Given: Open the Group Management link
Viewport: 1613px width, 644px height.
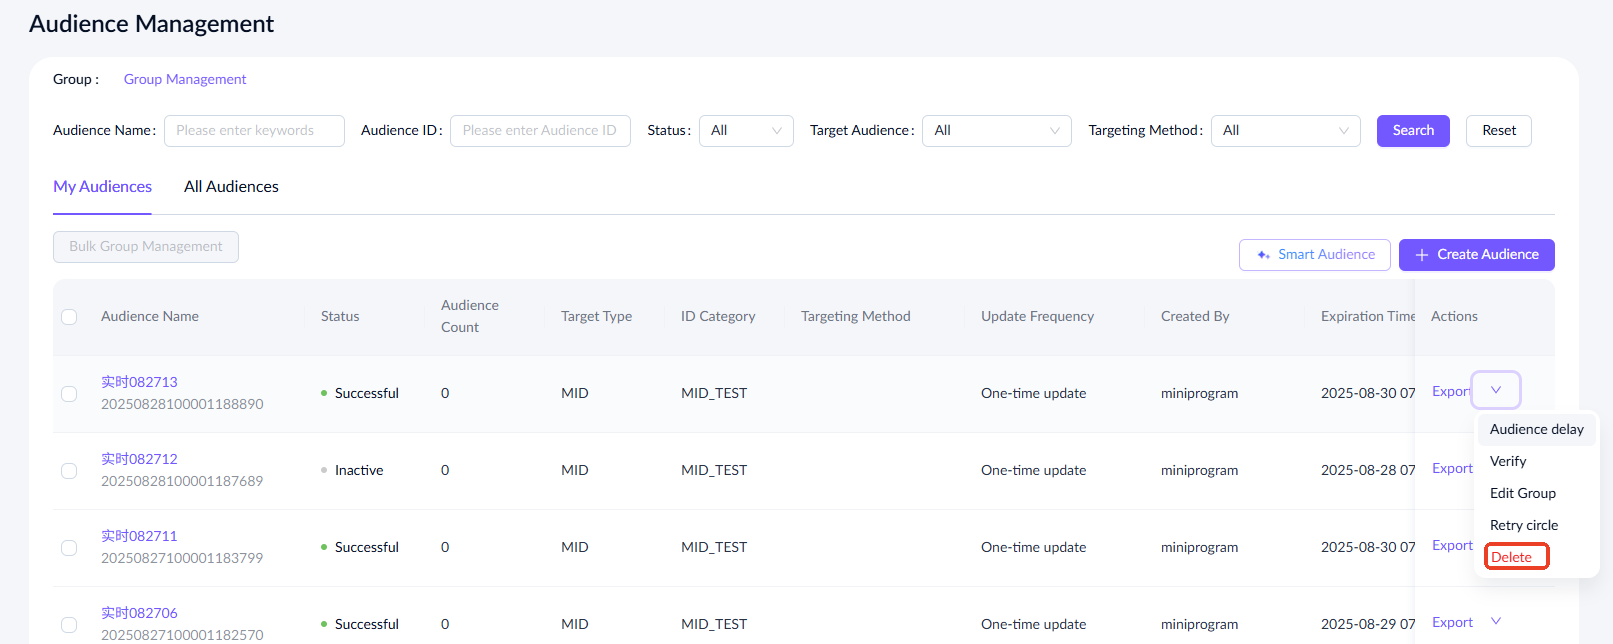Looking at the screenshot, I should pyautogui.click(x=185, y=79).
